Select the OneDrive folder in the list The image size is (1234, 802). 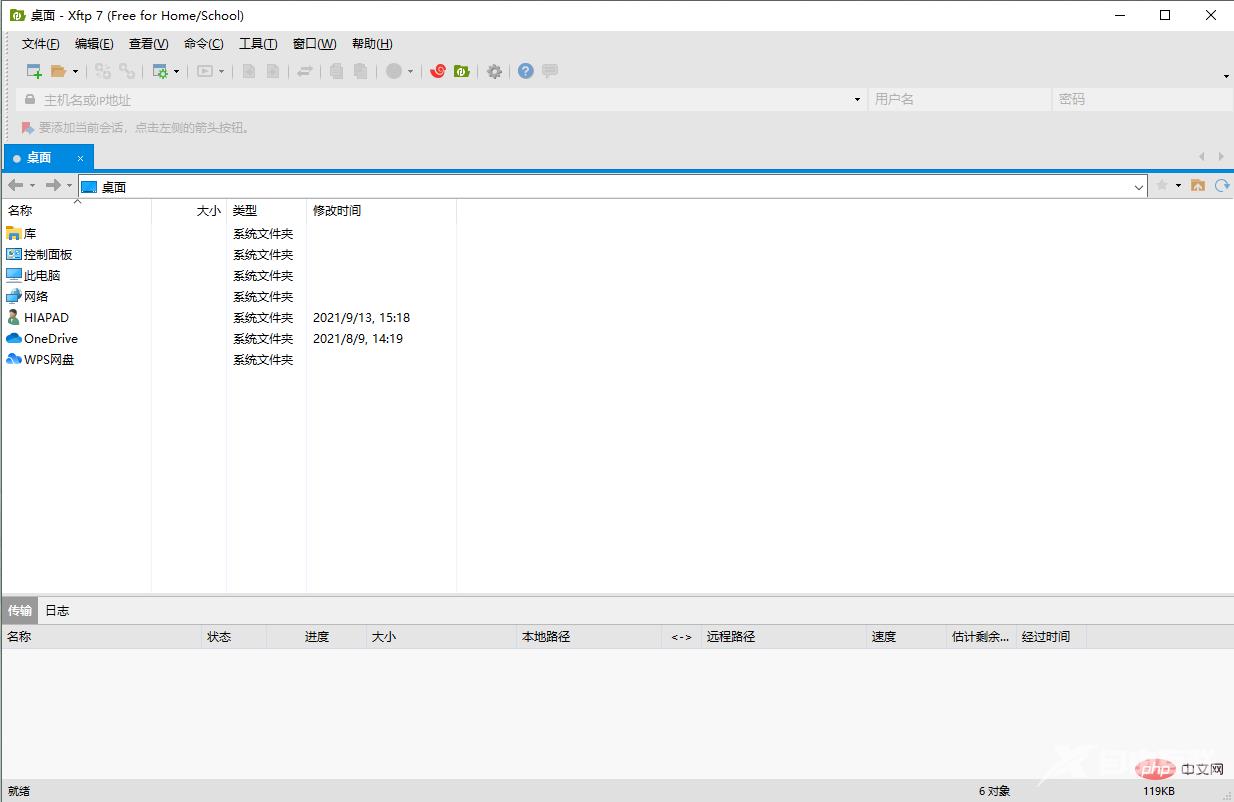pos(50,339)
